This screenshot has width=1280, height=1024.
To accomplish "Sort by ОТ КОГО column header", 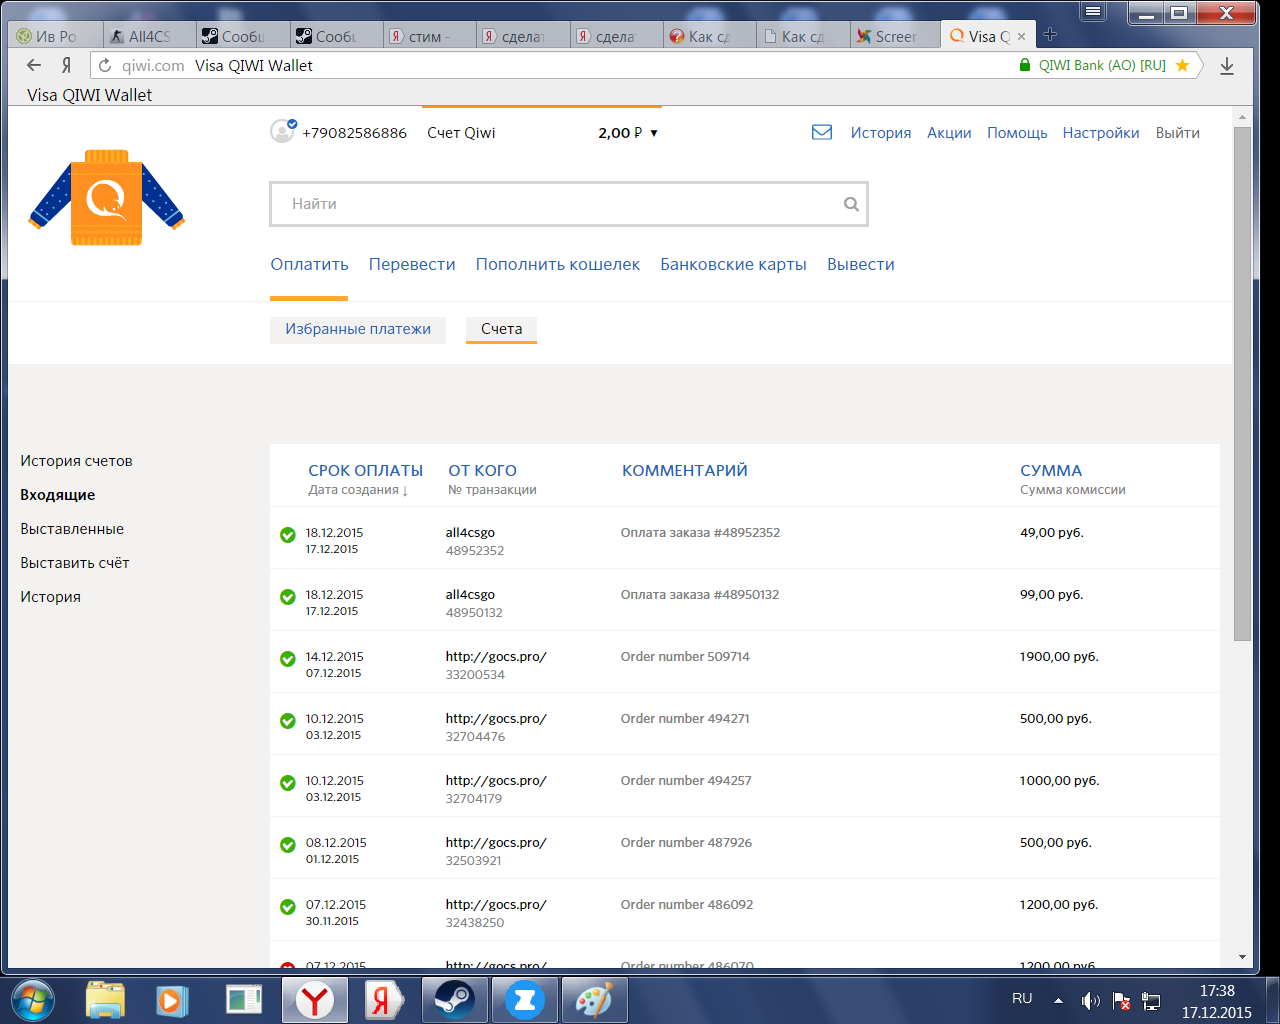I will pyautogui.click(x=482, y=470).
